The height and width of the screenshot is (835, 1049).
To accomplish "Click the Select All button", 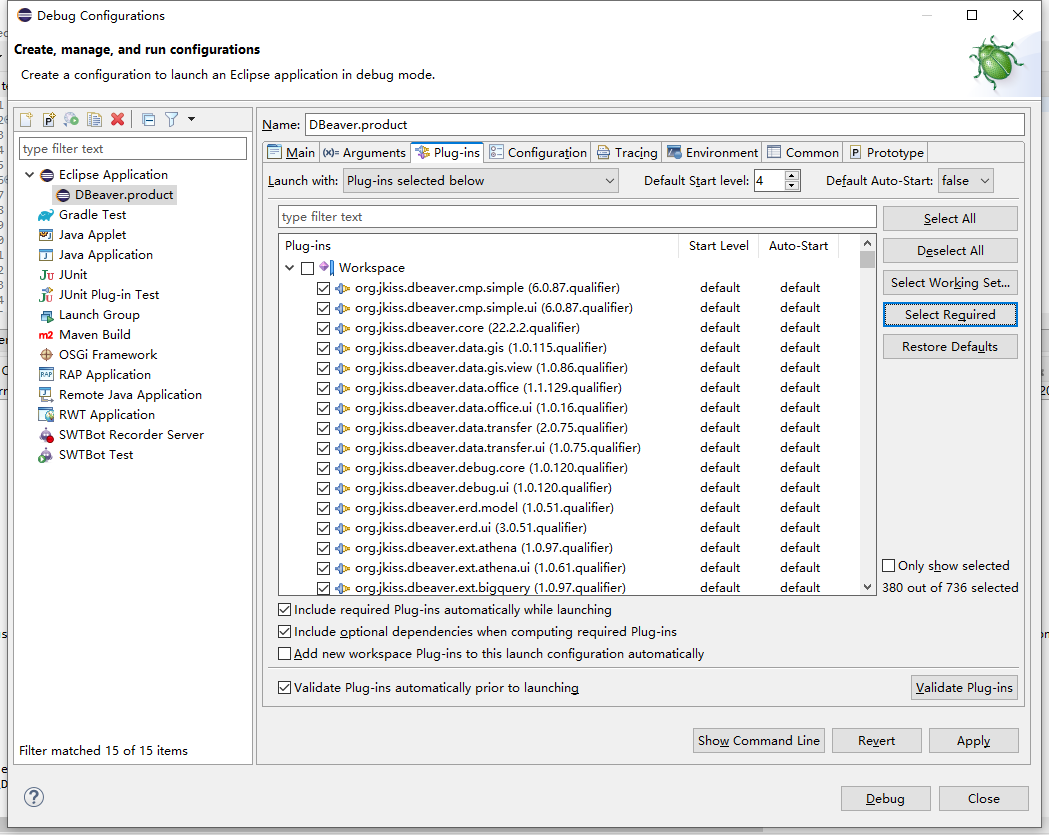I will click(x=950, y=219).
